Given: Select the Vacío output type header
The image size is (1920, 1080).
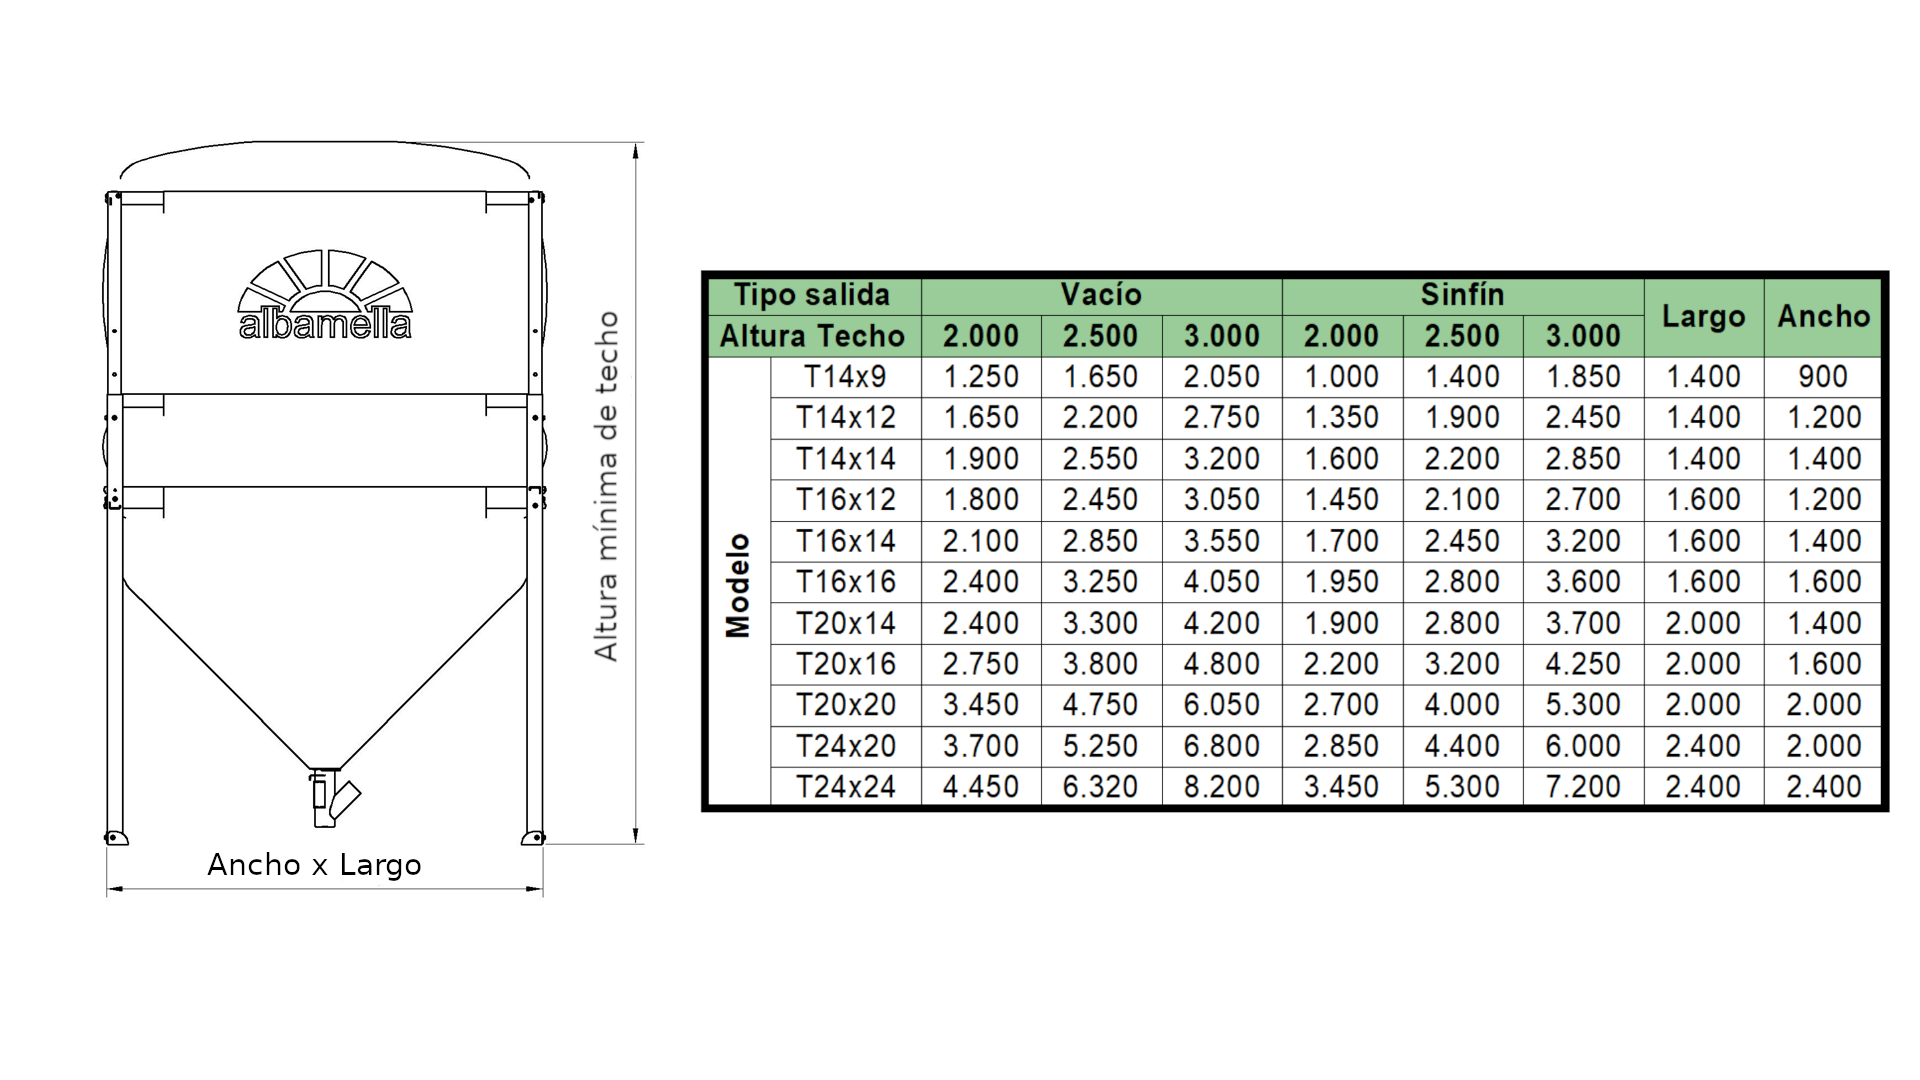Looking at the screenshot, I should [1100, 295].
